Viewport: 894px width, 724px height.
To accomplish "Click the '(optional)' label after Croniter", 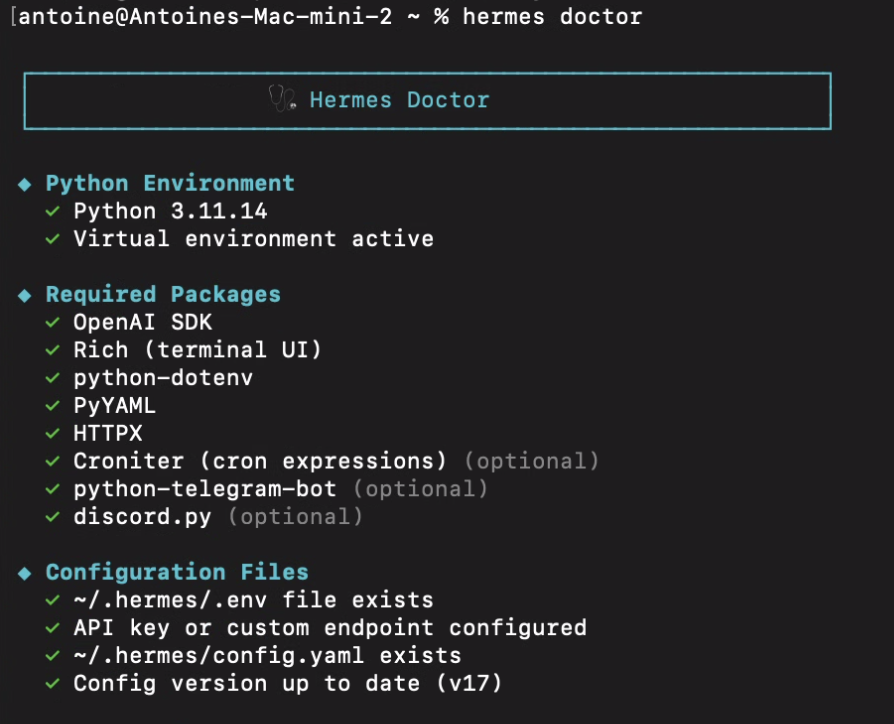I will coord(531,461).
